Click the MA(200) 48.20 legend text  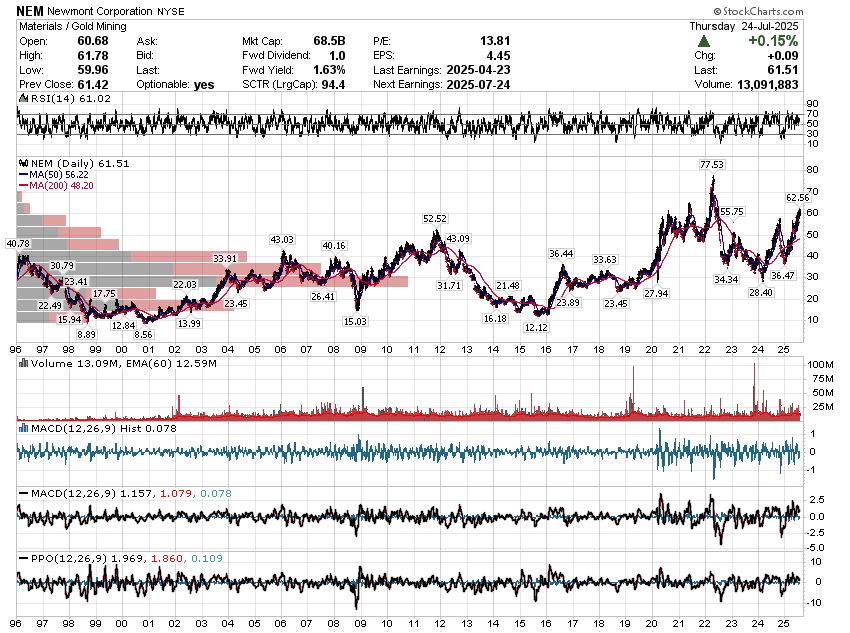click(x=61, y=185)
